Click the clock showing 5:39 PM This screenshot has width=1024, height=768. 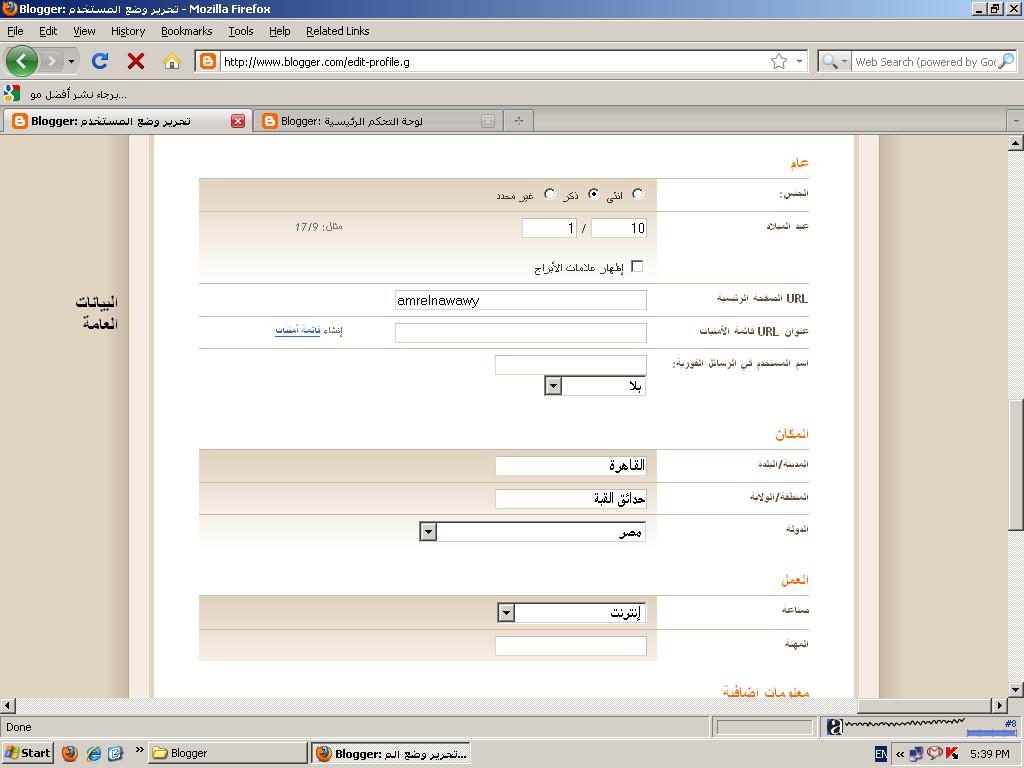point(989,754)
